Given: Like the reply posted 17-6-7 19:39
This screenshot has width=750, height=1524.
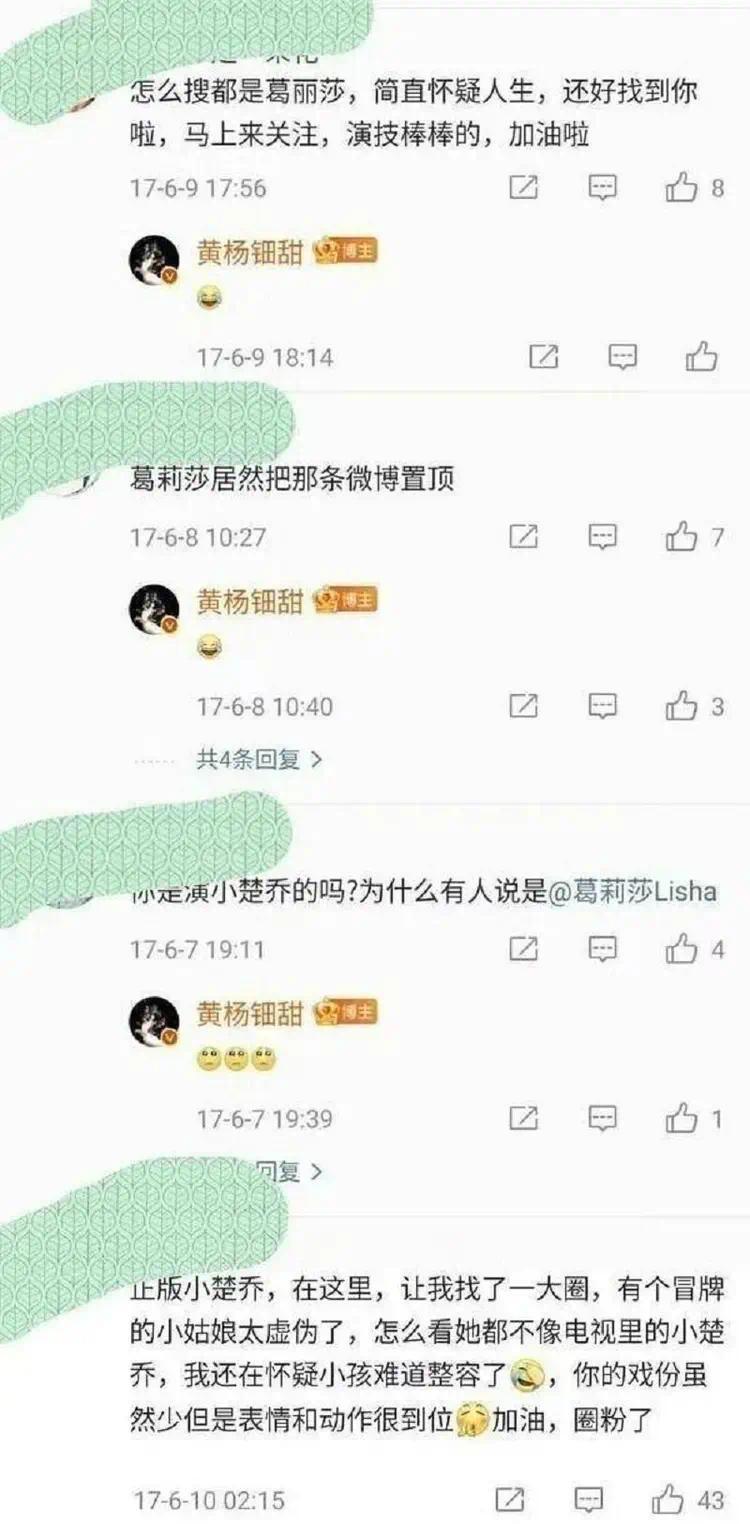Looking at the screenshot, I should pos(682,1118).
